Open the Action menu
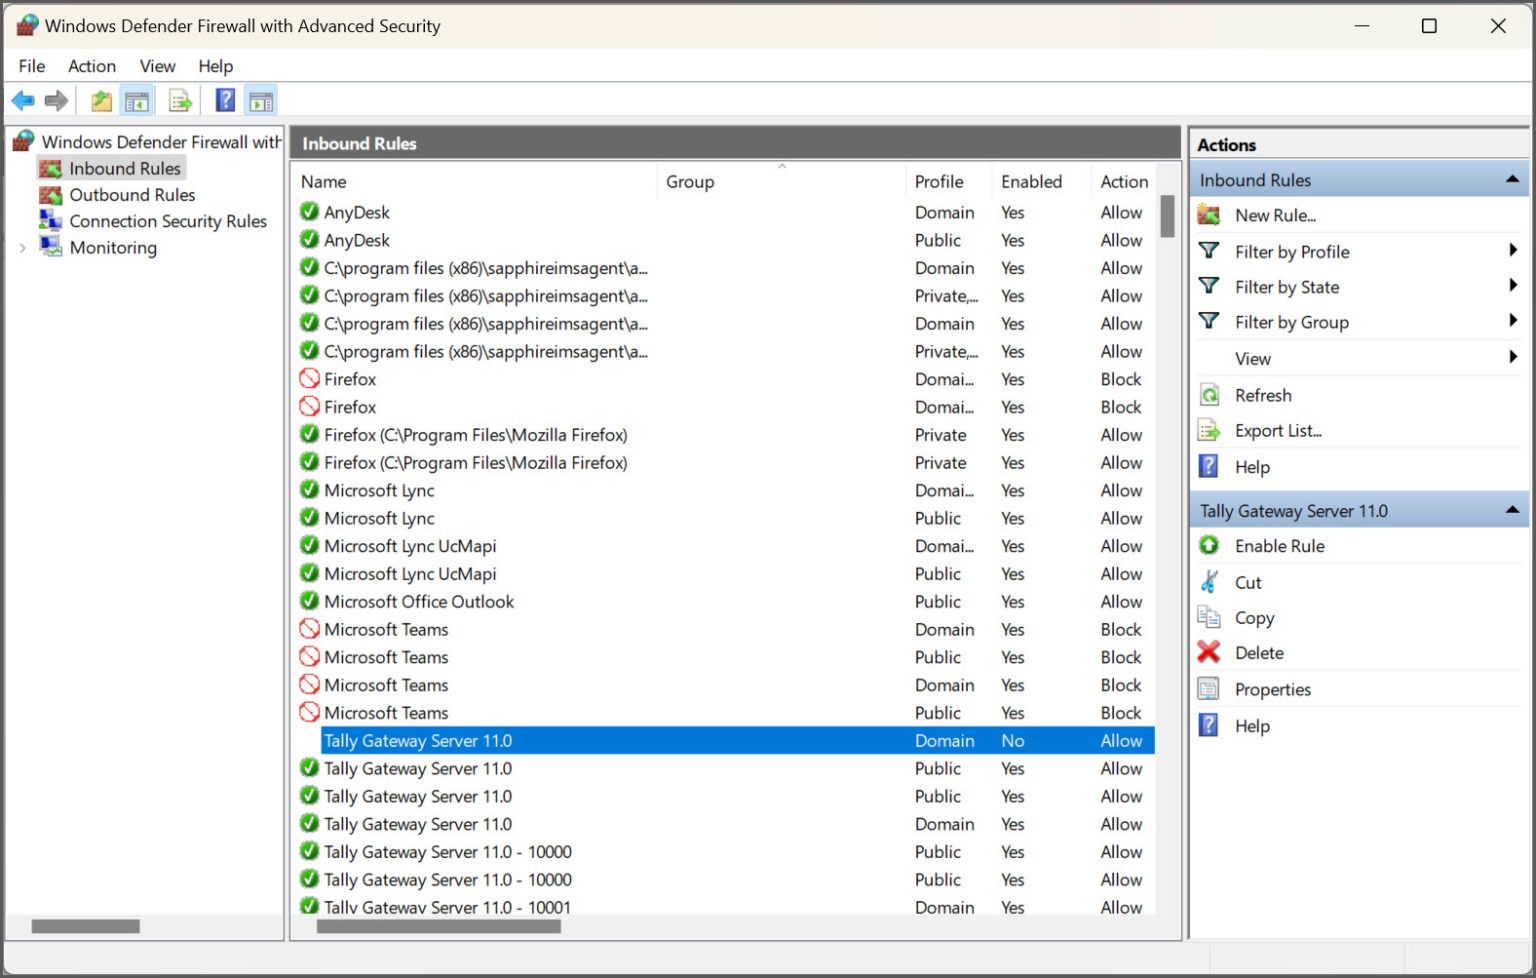 (x=91, y=66)
